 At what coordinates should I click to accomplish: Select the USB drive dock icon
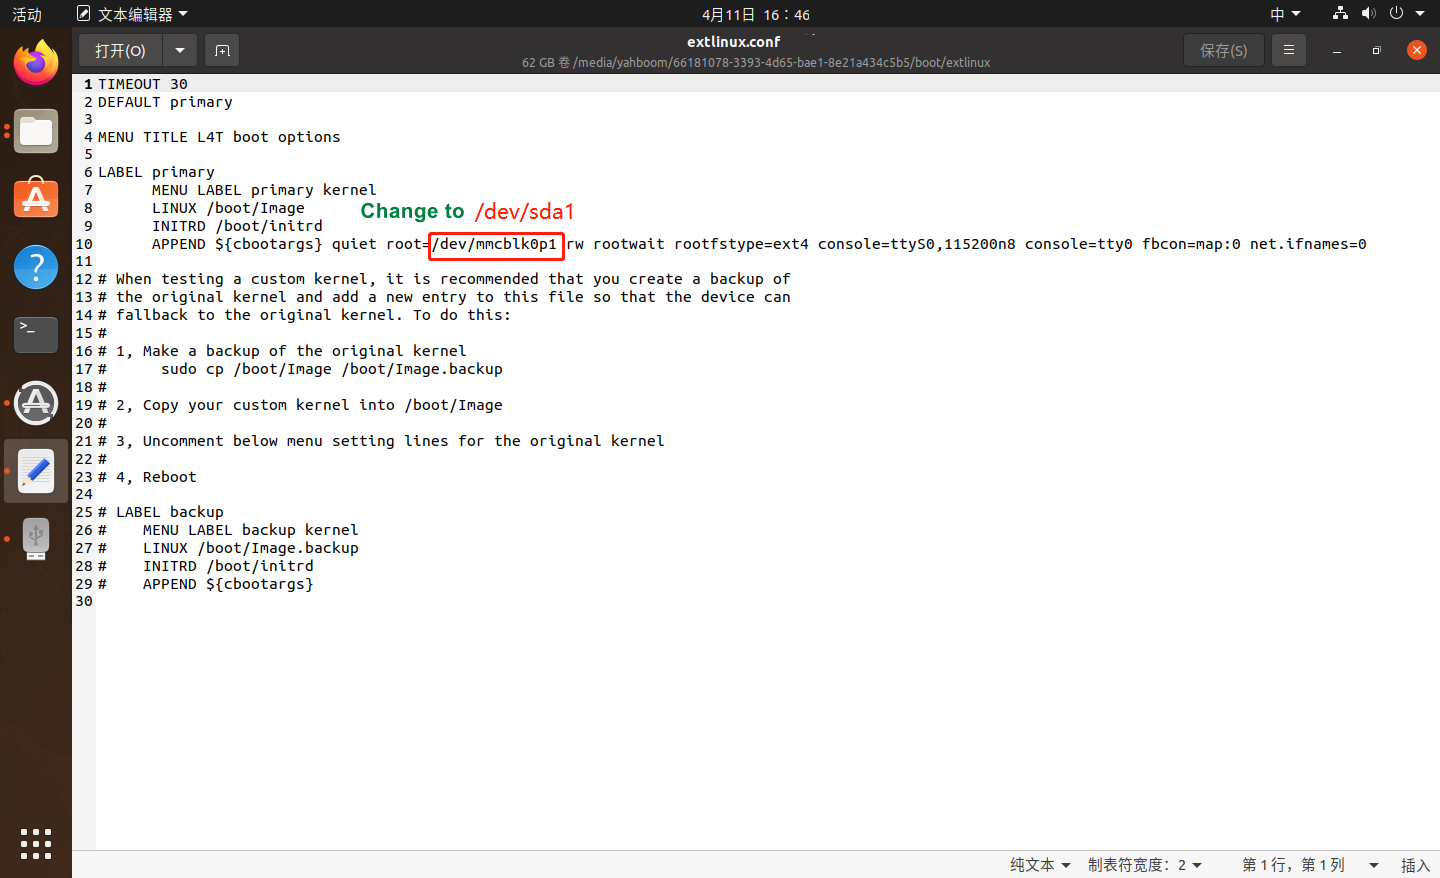tap(36, 539)
